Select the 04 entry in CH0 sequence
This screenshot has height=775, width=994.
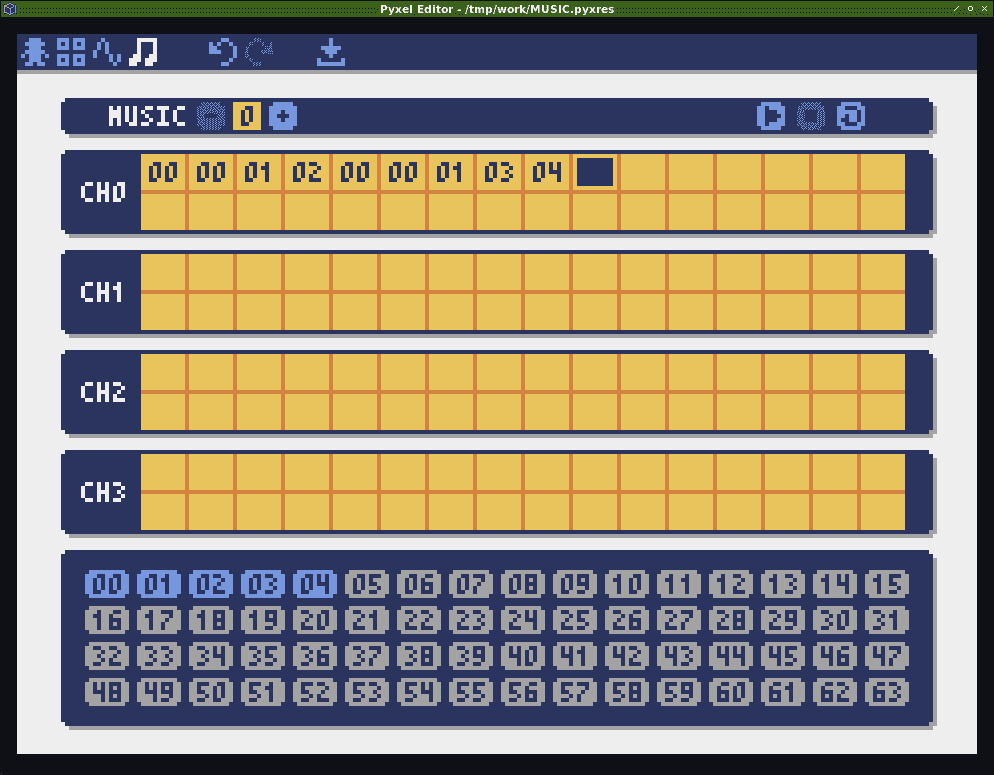coord(546,172)
